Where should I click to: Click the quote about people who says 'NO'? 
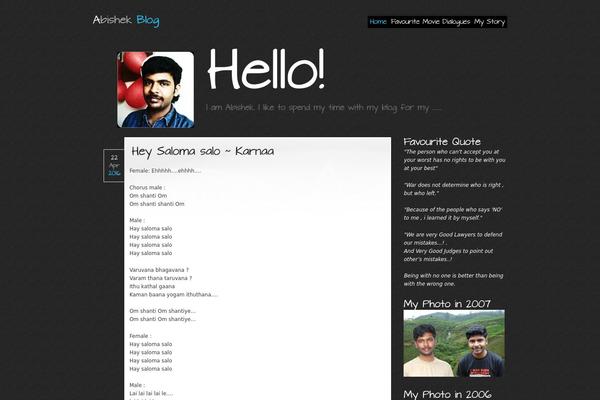453,214
